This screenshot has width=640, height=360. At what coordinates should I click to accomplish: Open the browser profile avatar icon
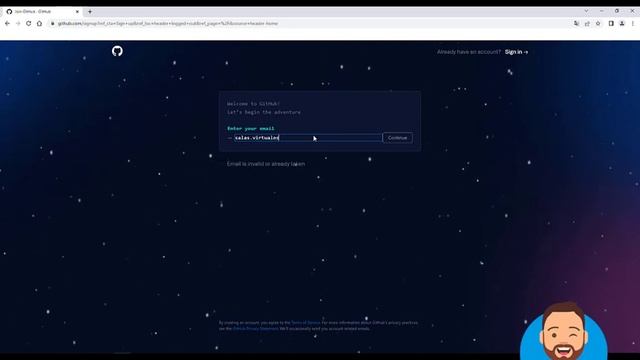pos(622,24)
